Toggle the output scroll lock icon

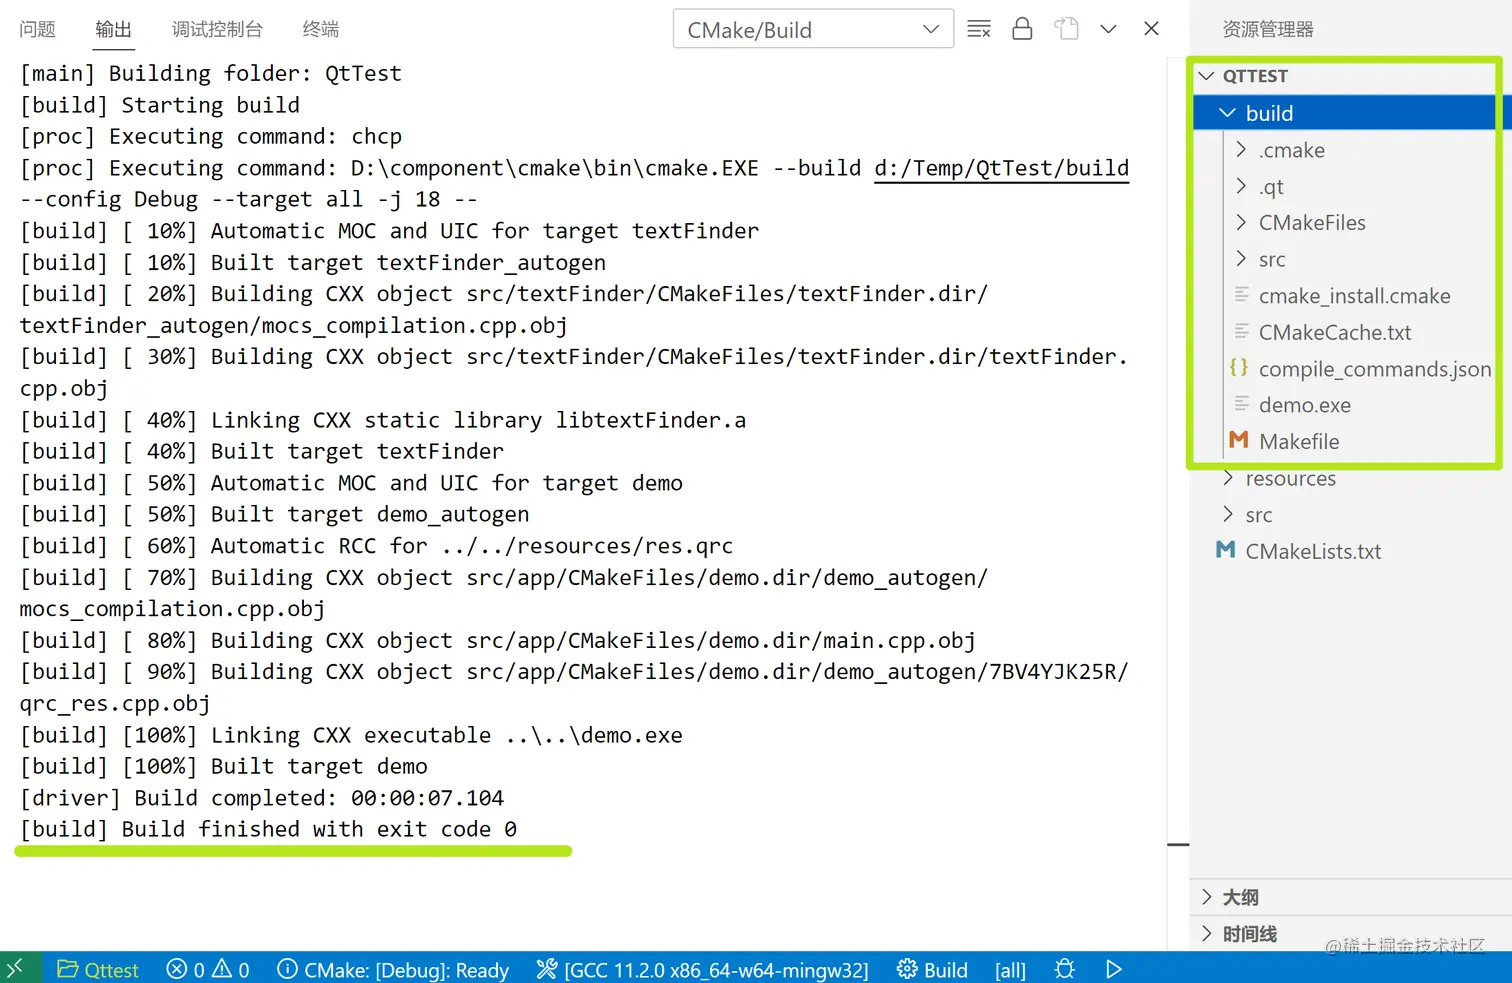1022,29
